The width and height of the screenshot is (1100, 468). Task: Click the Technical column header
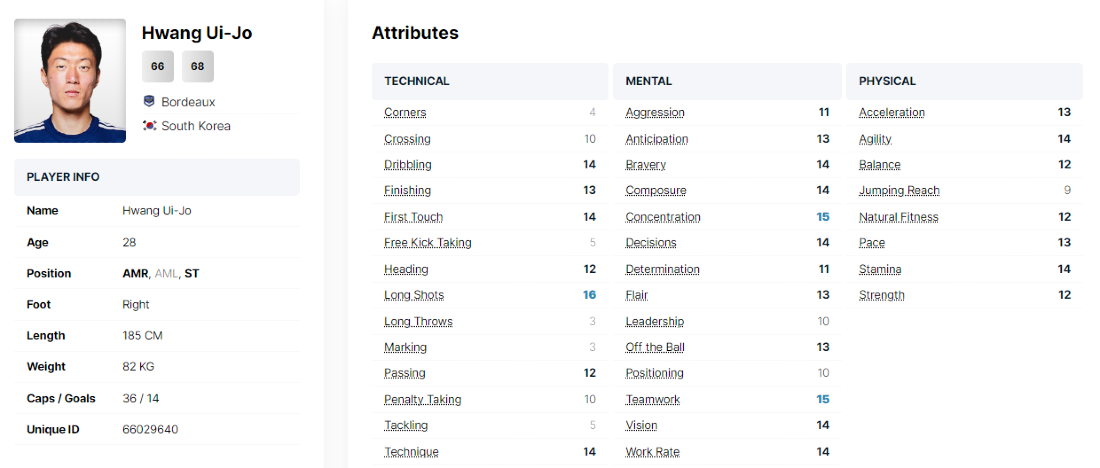pos(417,81)
